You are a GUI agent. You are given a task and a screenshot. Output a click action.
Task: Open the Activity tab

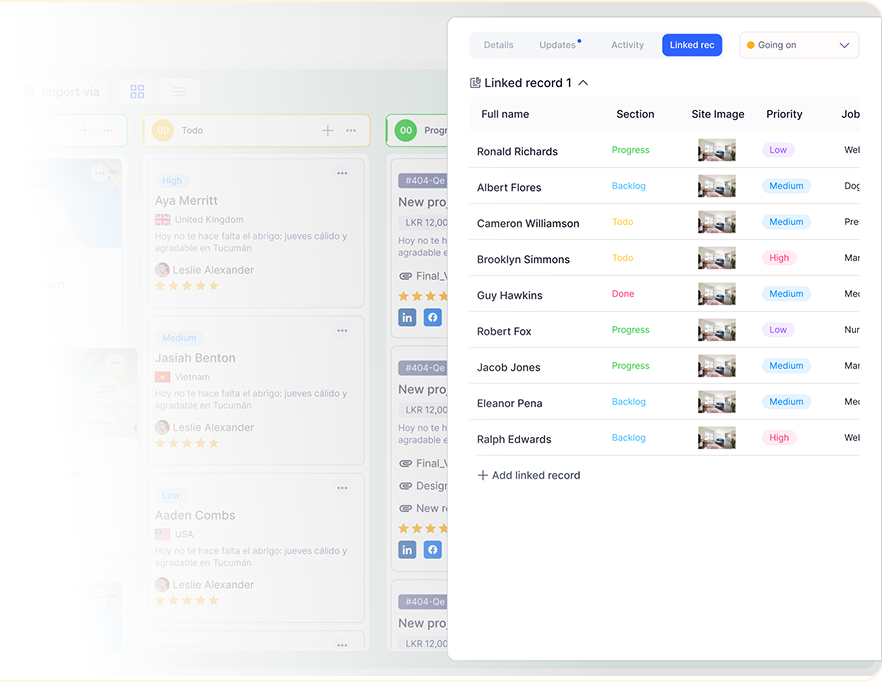[x=627, y=45]
